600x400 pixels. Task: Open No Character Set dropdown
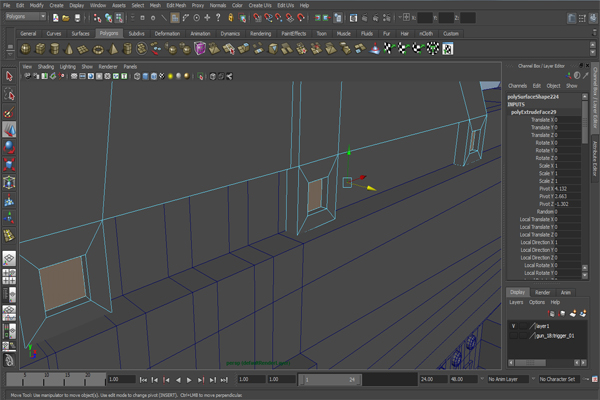(560, 379)
